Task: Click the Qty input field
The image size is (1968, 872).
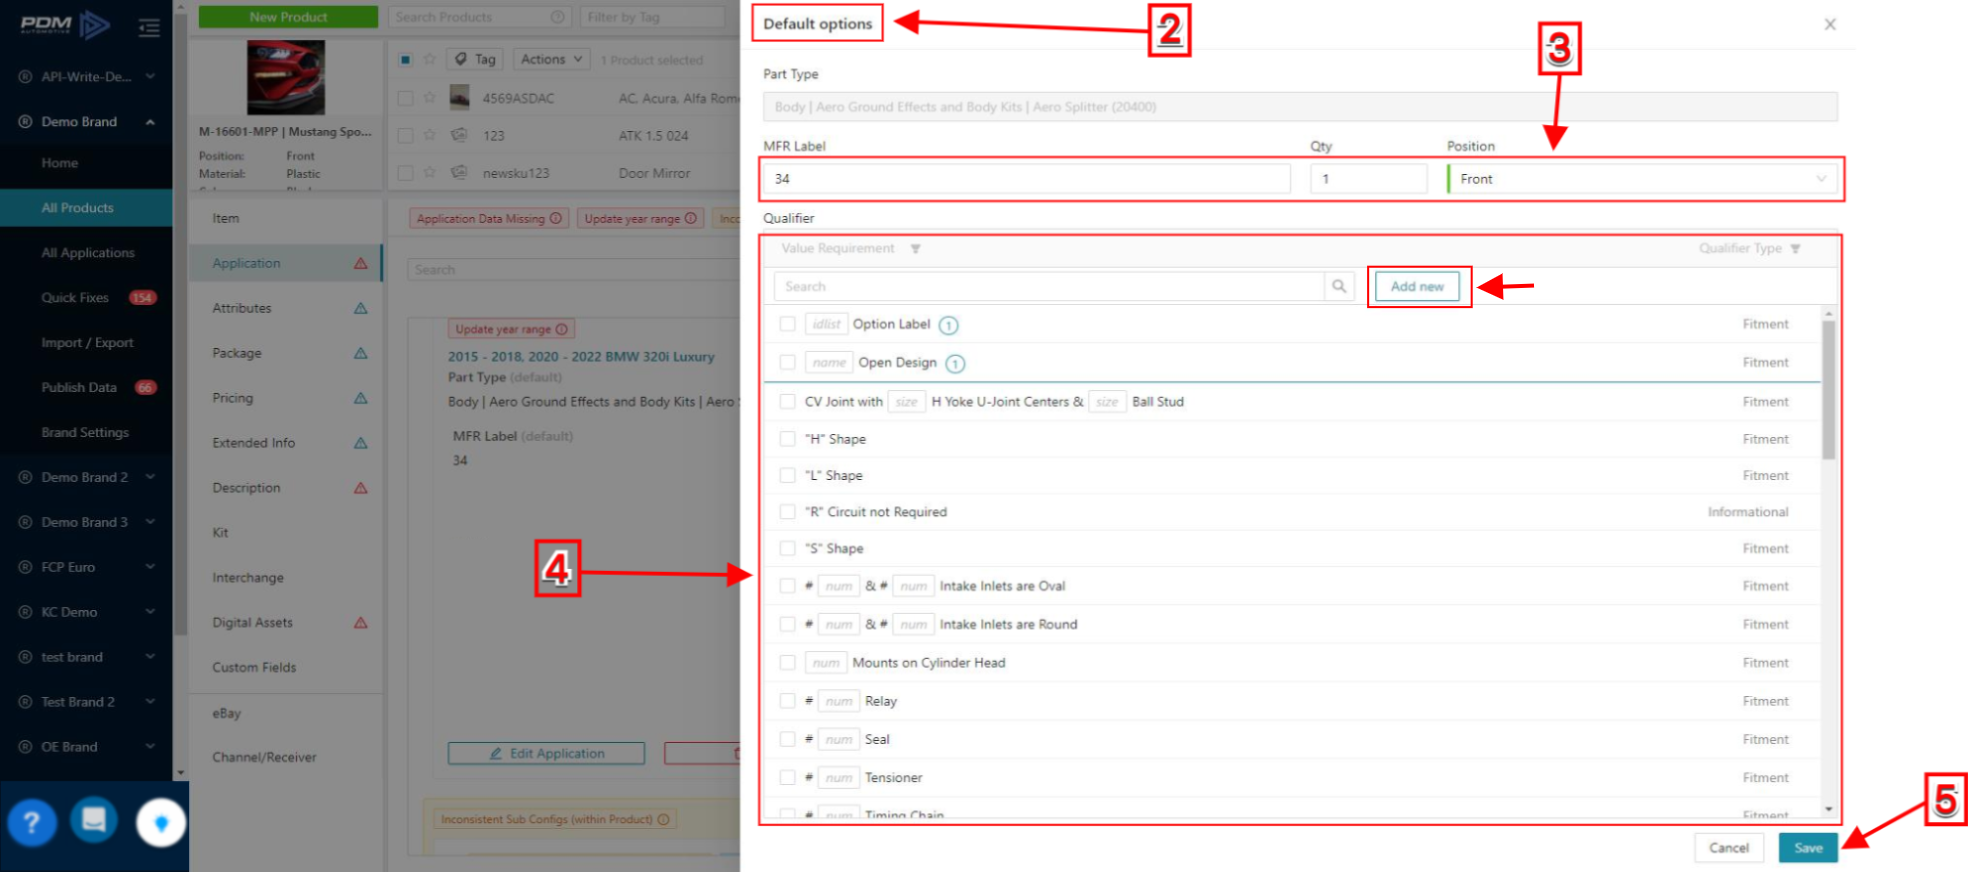Action: [1369, 179]
